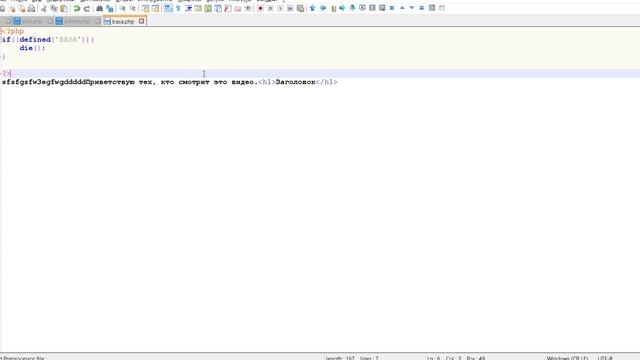Click the Paste clipboard icon
Screen dimensions: 640x360
pos(64,8)
